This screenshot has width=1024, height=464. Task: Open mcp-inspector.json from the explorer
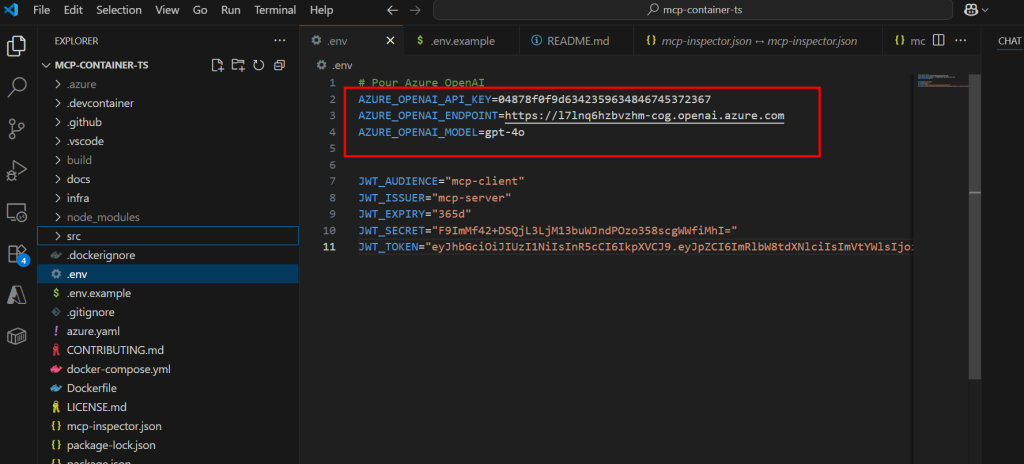(168, 426)
